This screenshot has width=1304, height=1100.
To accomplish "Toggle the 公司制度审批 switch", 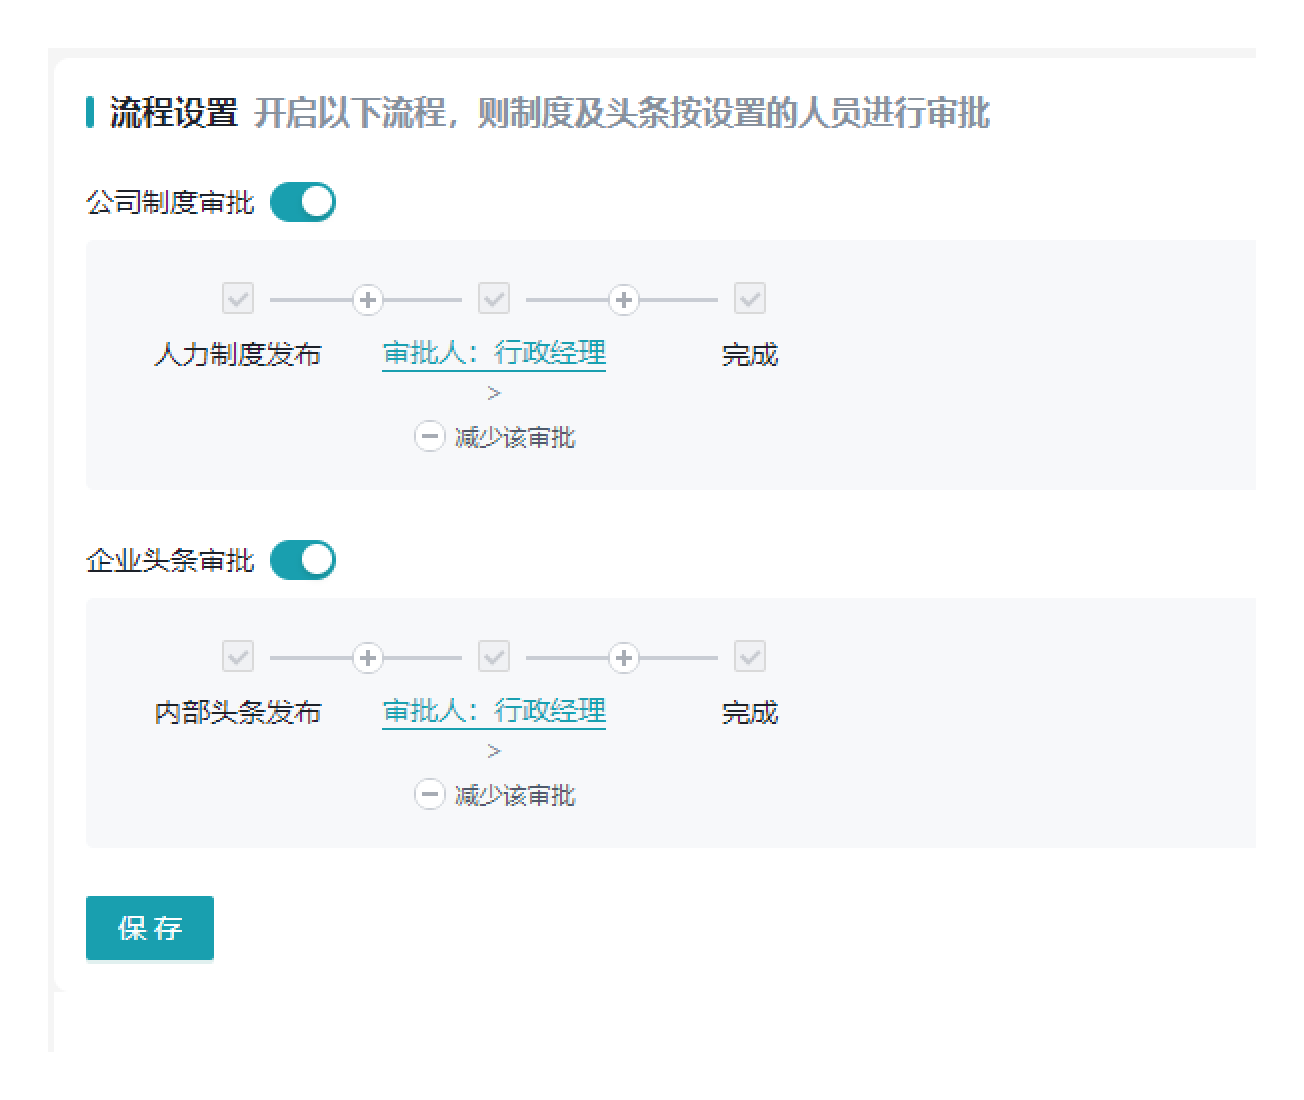I will (302, 202).
